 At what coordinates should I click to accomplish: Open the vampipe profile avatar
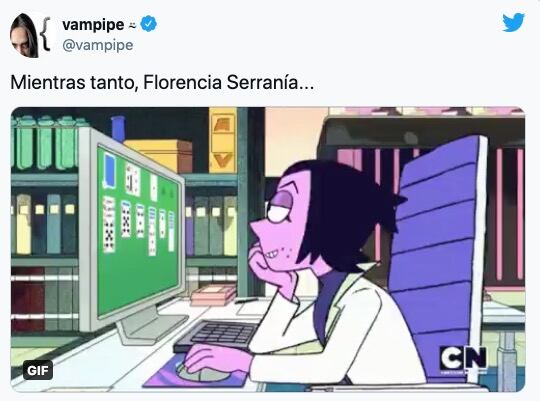pos(23,35)
